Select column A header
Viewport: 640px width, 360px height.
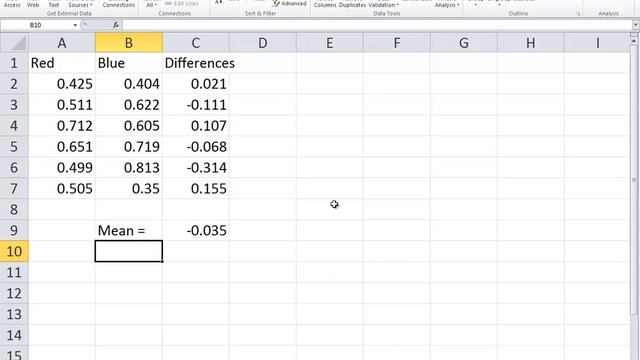pyautogui.click(x=62, y=42)
